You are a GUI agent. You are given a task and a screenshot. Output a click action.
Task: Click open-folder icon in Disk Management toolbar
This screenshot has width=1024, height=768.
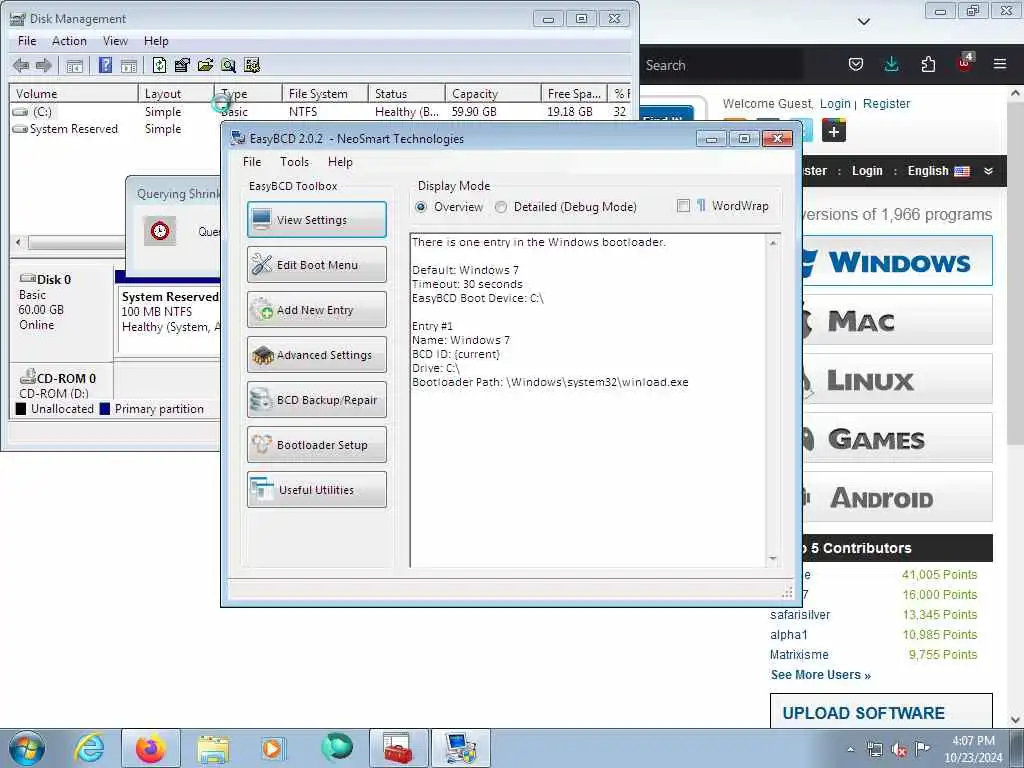click(x=205, y=65)
